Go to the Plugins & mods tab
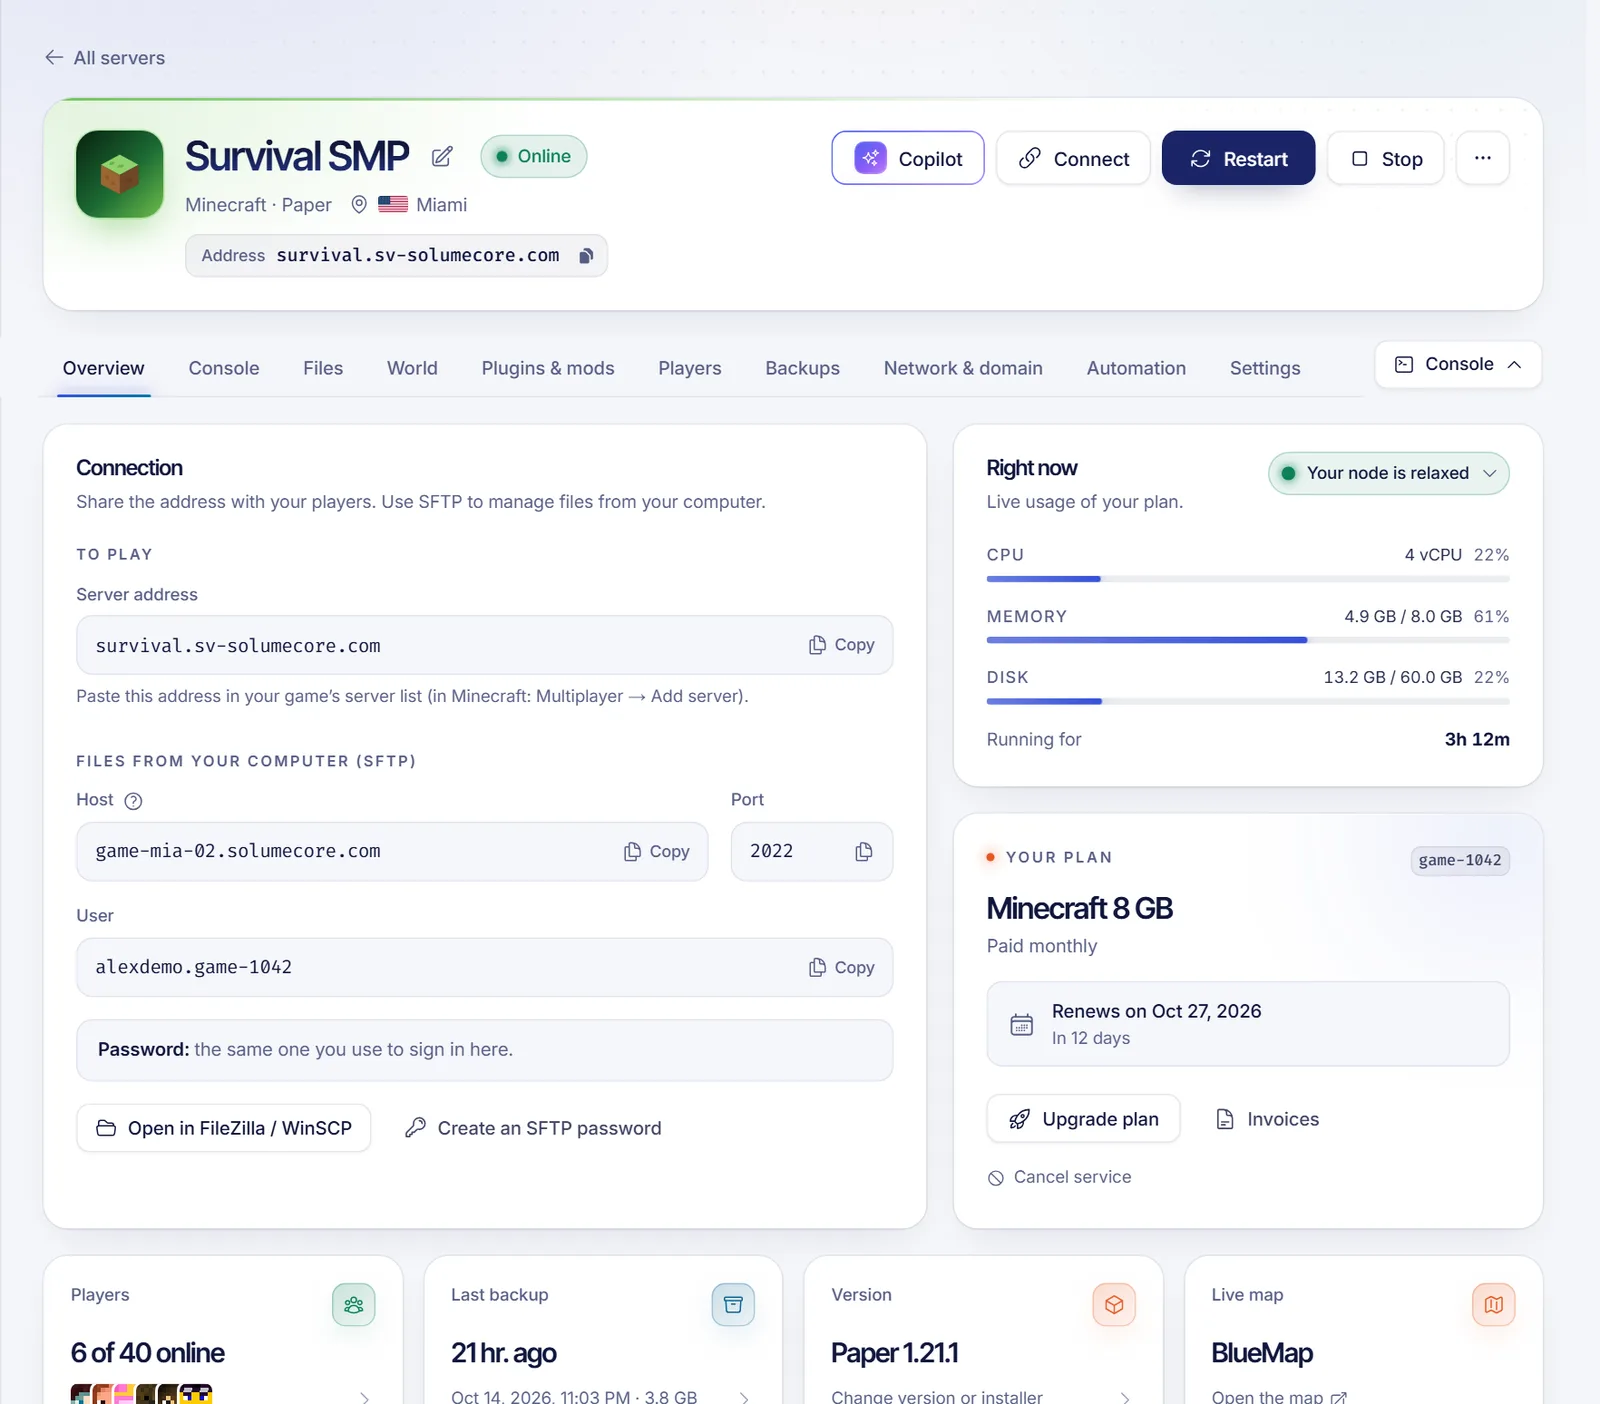The image size is (1600, 1404). tap(548, 368)
